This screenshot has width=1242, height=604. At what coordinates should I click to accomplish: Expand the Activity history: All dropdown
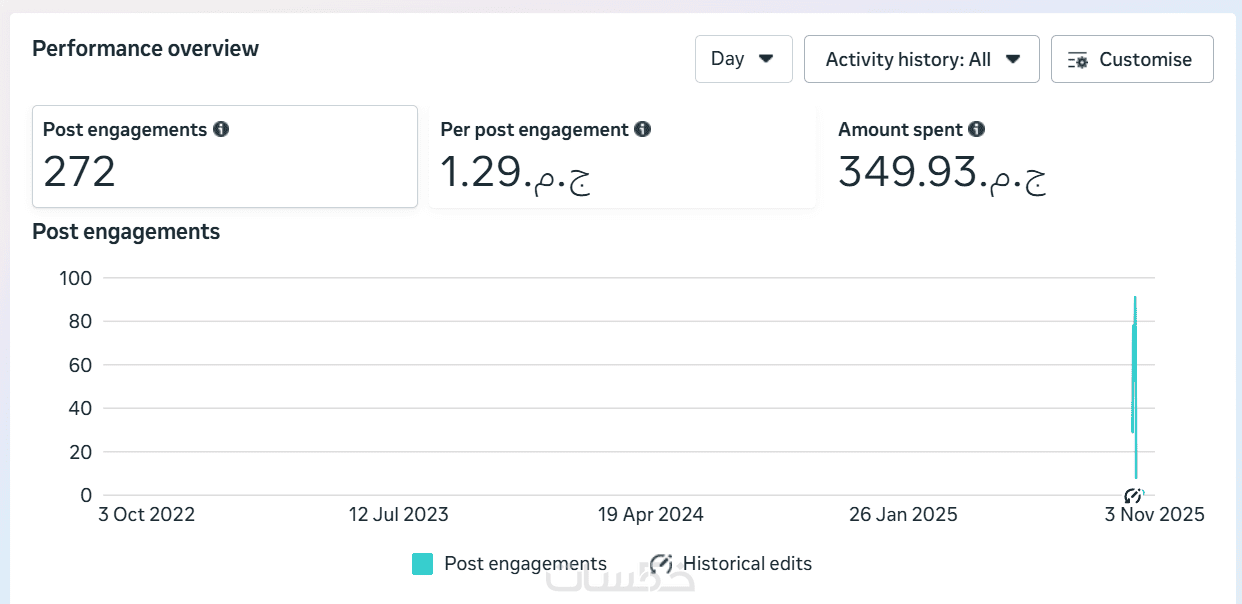pyautogui.click(x=921, y=59)
